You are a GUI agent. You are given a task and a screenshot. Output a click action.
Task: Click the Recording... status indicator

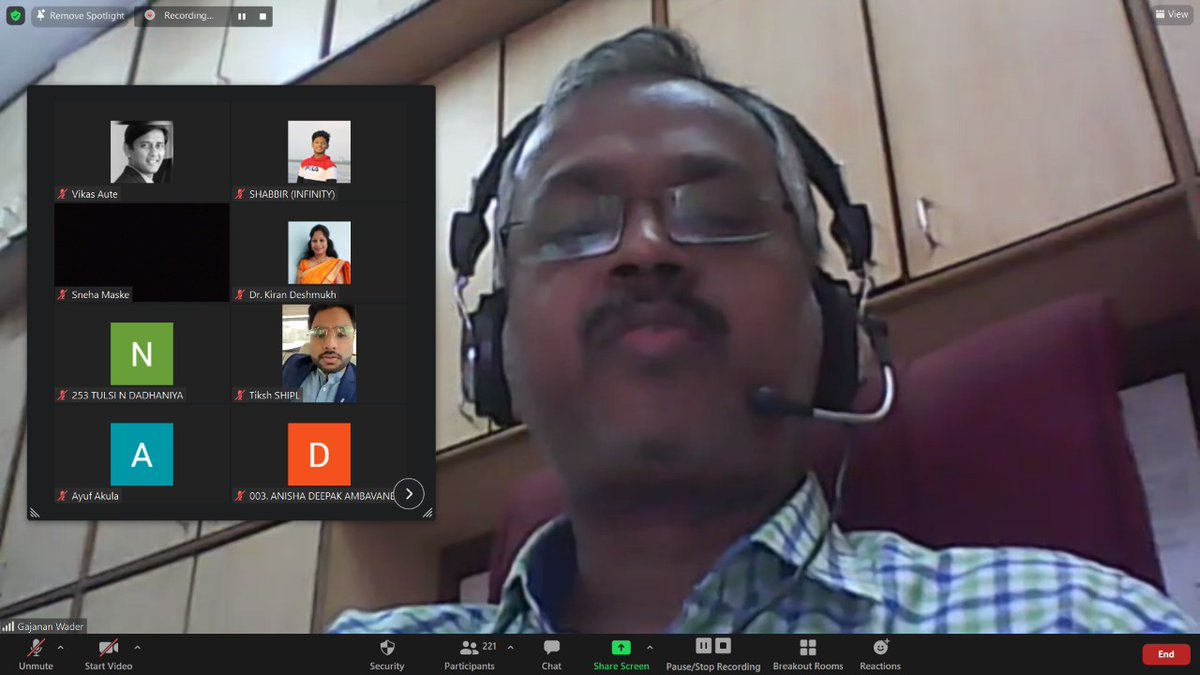[x=179, y=16]
